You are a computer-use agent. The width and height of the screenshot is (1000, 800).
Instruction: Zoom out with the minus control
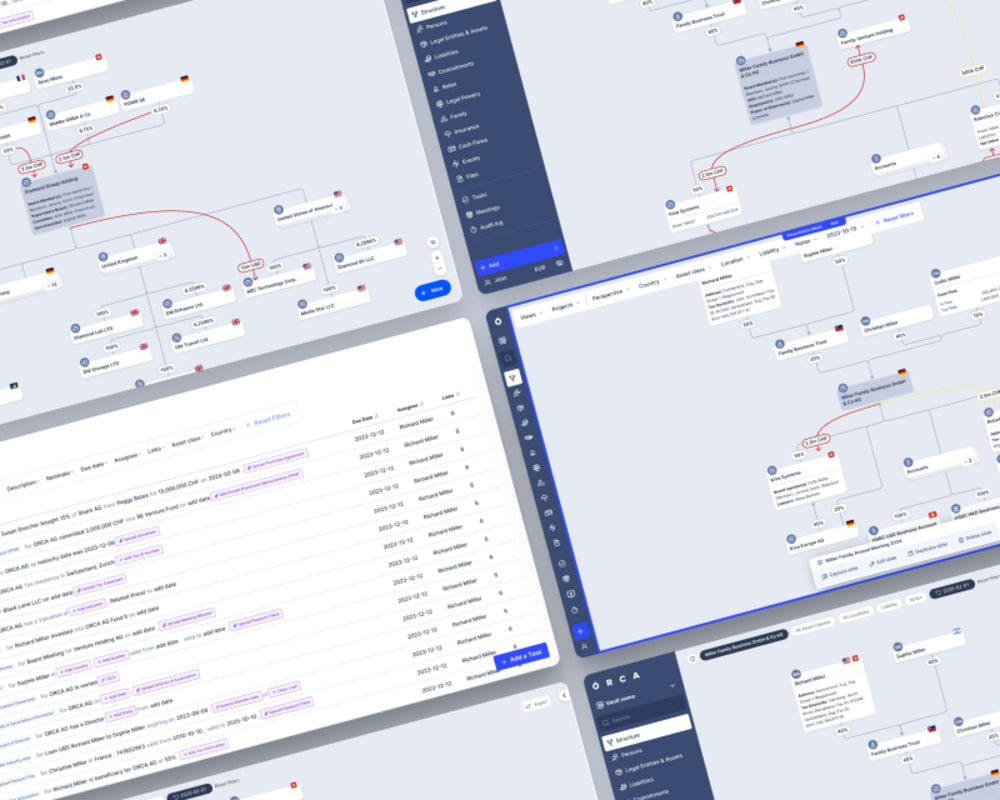click(x=439, y=269)
